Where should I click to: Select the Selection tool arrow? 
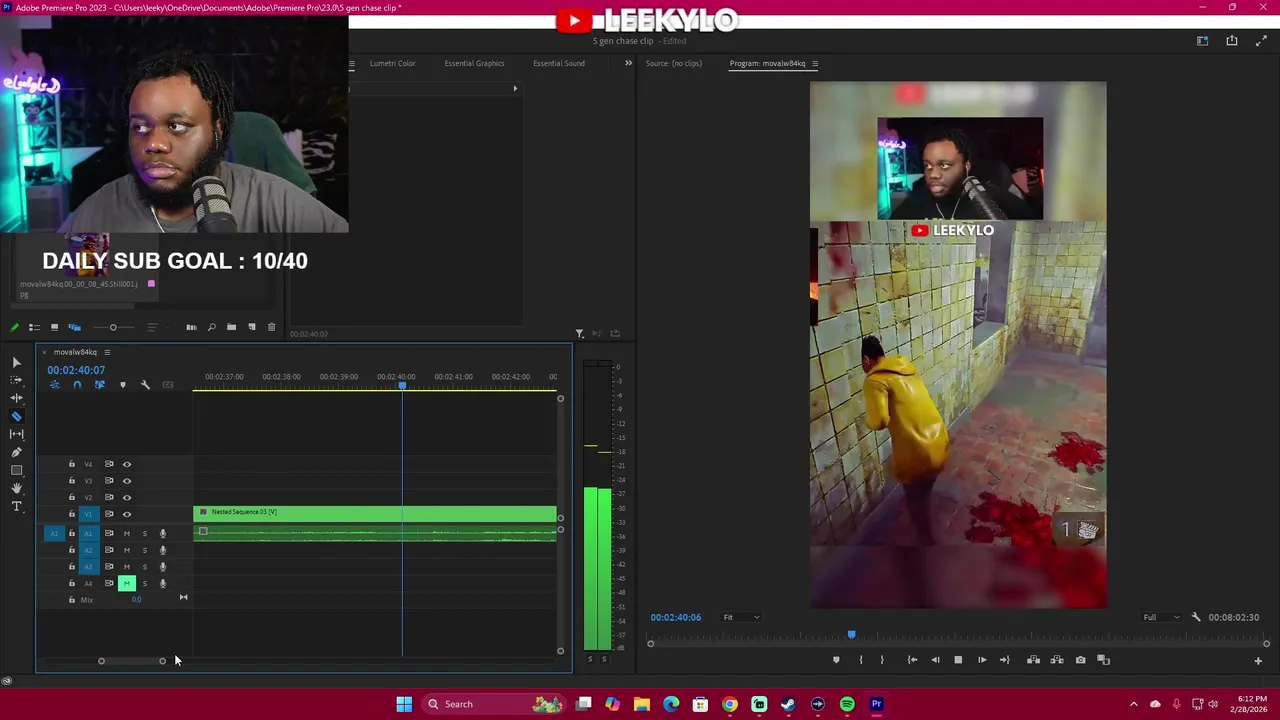(16, 362)
